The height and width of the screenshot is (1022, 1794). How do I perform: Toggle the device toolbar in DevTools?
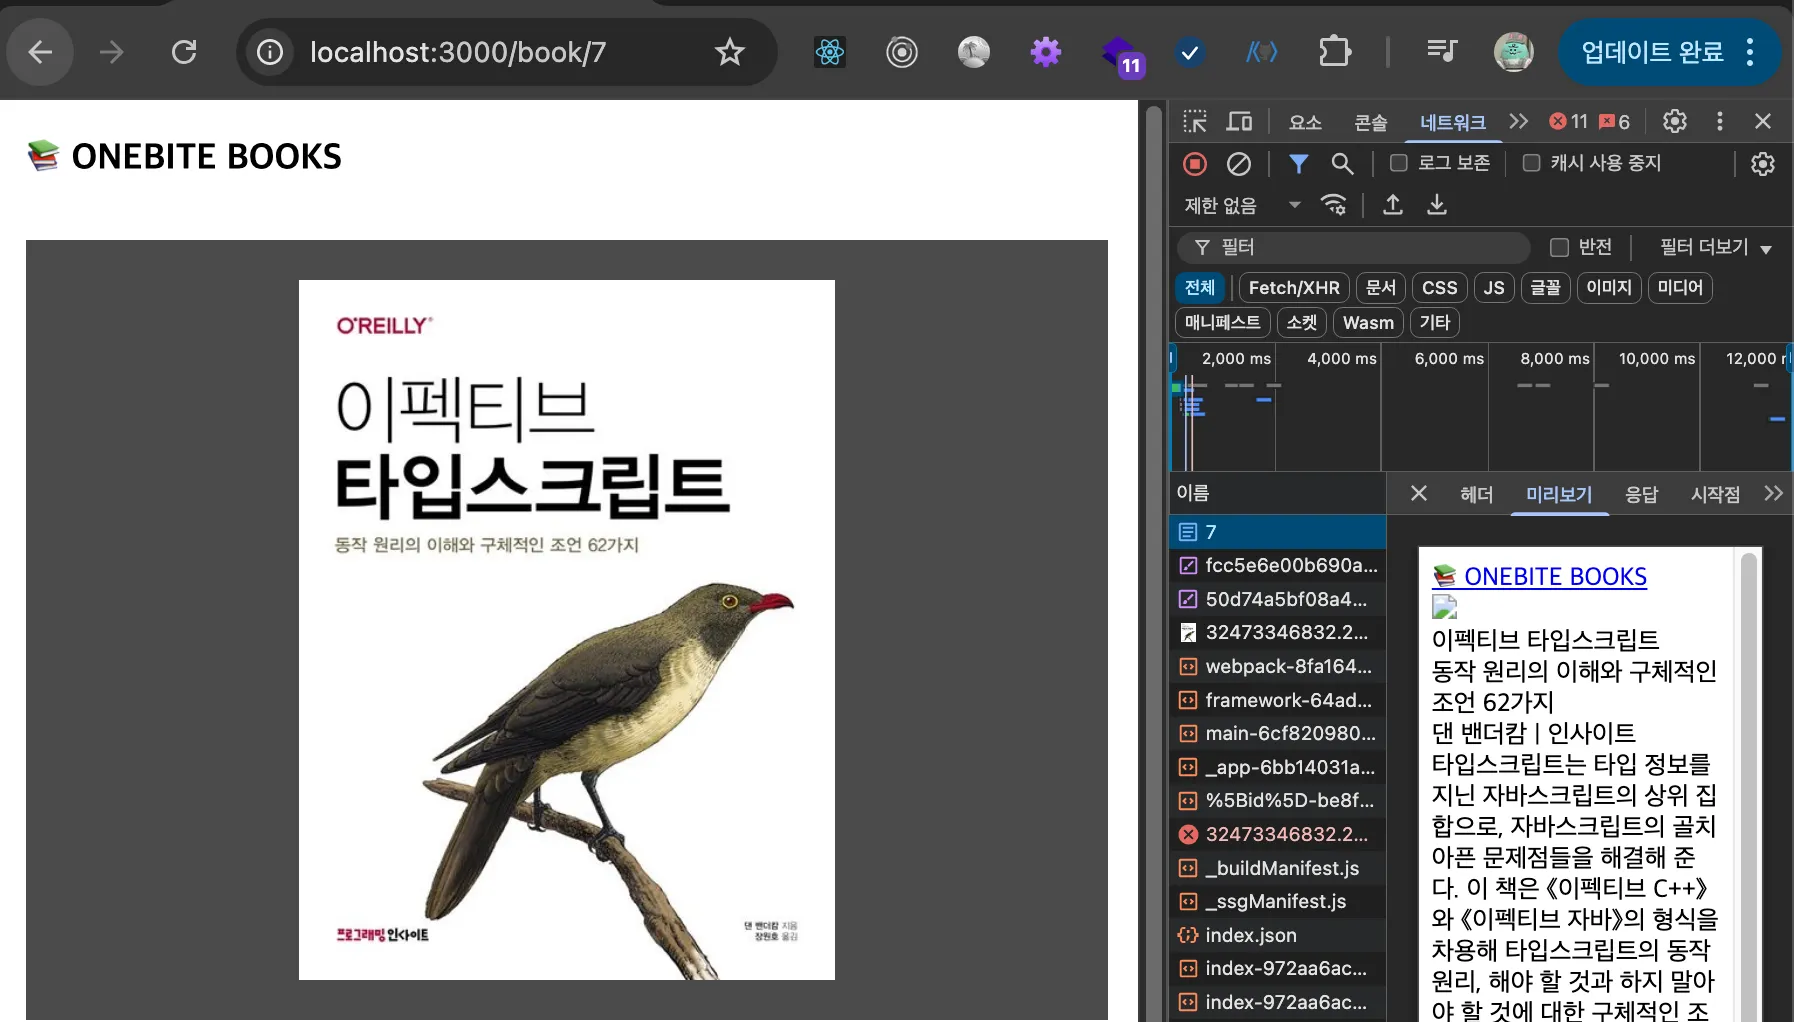[1240, 121]
